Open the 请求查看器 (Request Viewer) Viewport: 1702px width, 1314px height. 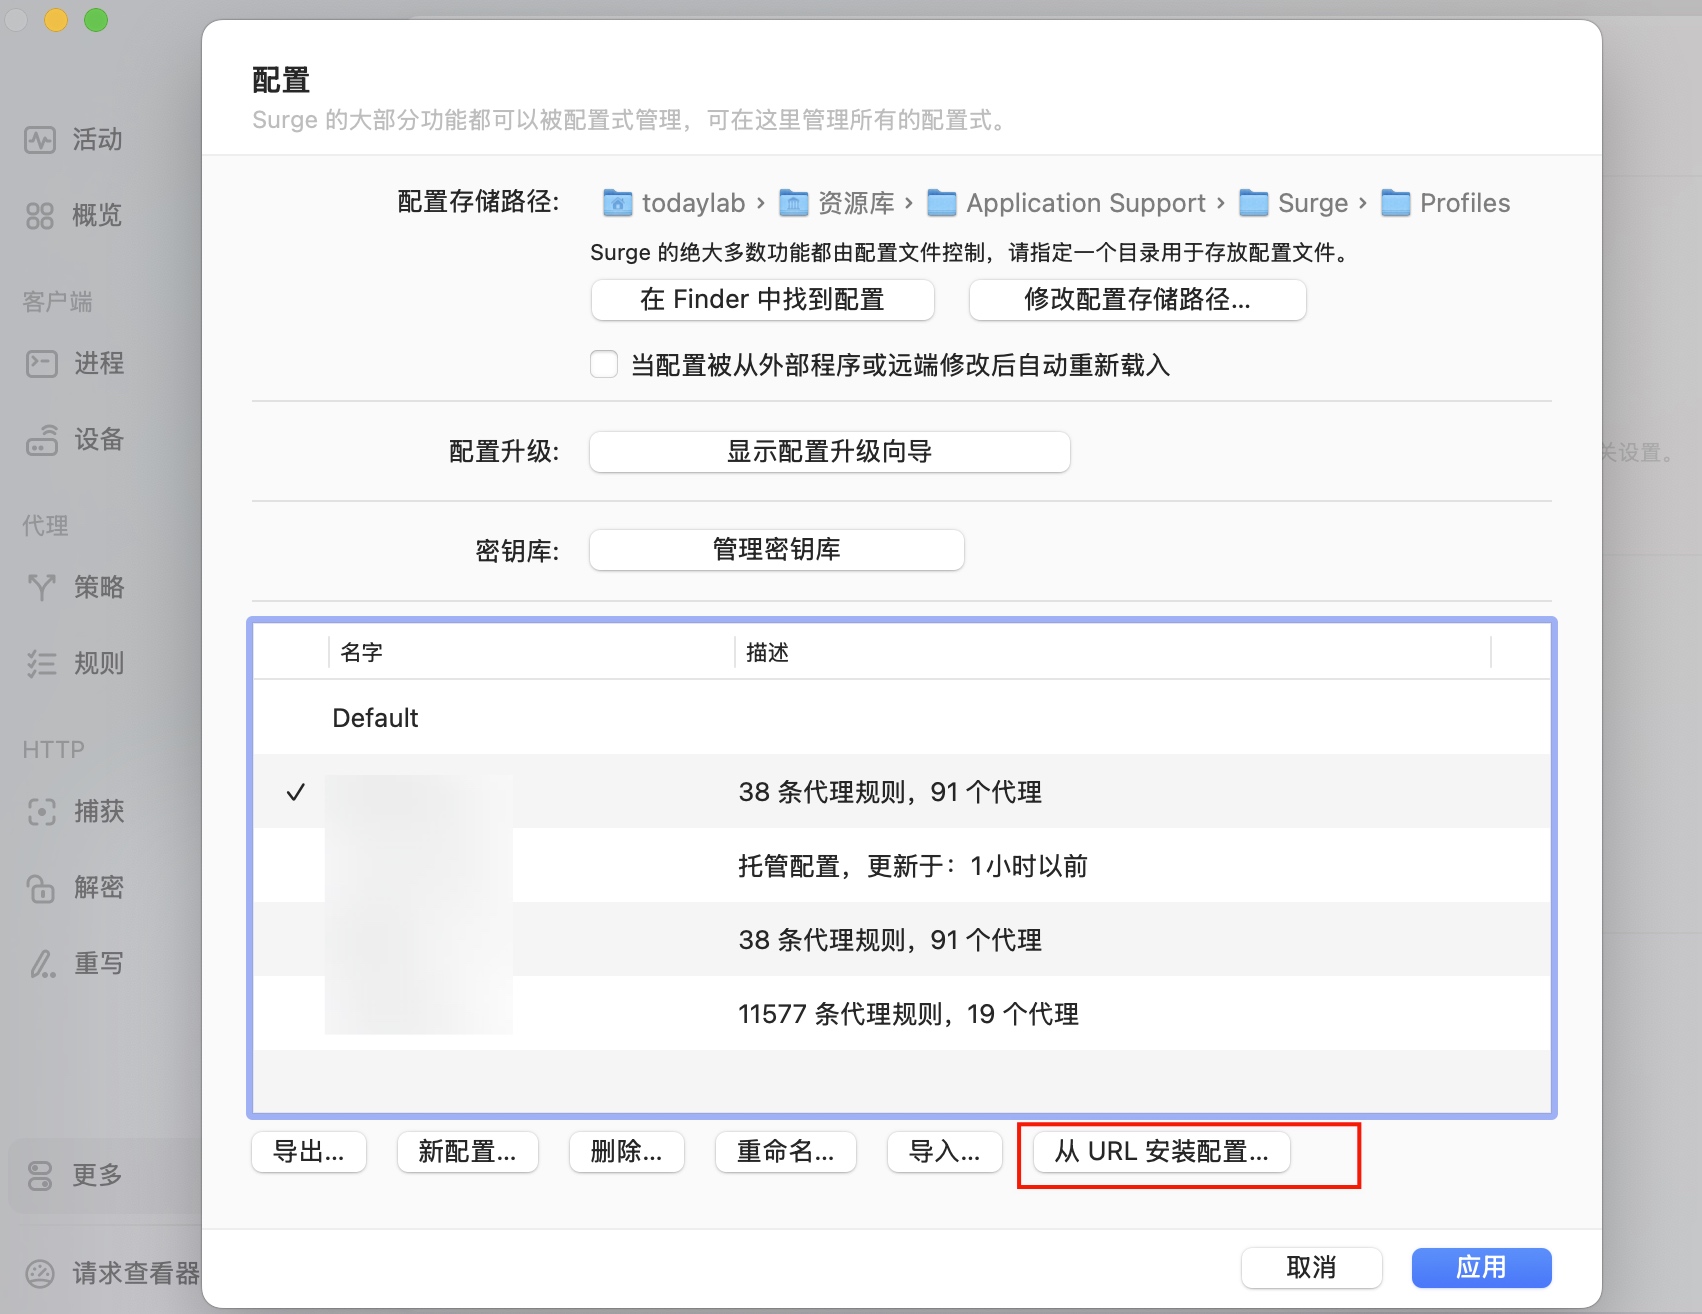pos(110,1273)
